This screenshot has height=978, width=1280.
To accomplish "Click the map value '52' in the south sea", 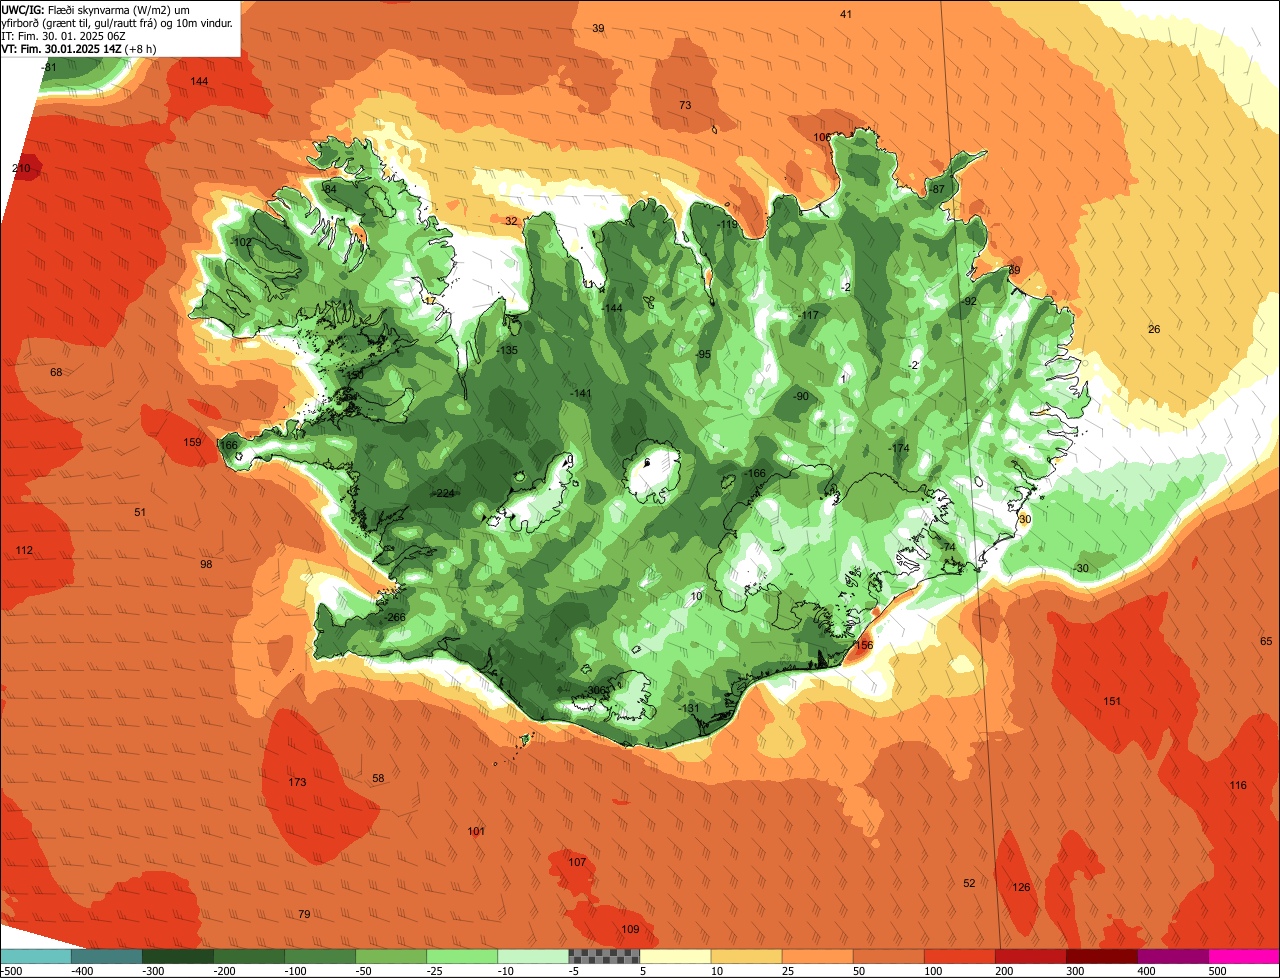I will pyautogui.click(x=969, y=883).
